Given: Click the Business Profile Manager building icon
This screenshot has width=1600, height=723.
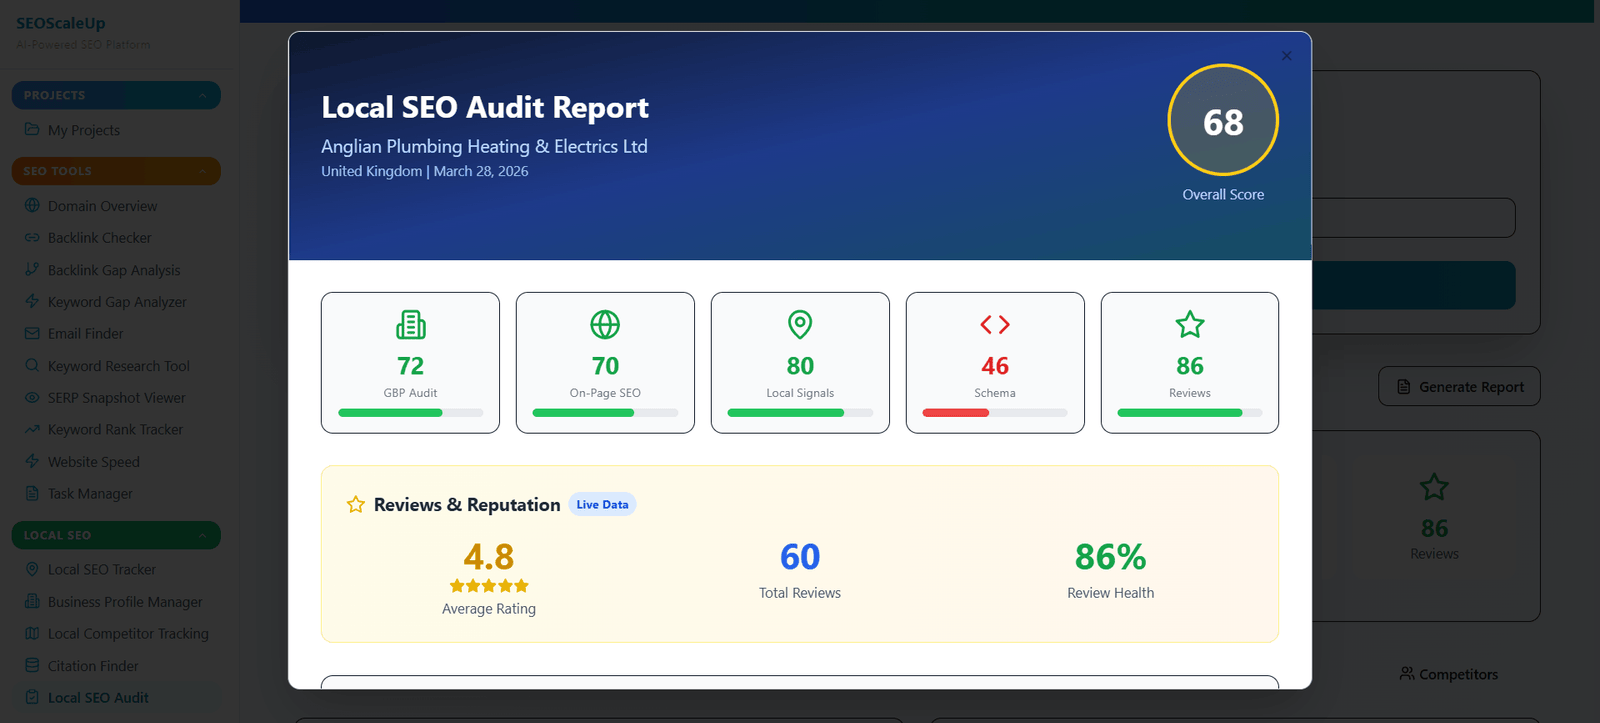Looking at the screenshot, I should [32, 602].
